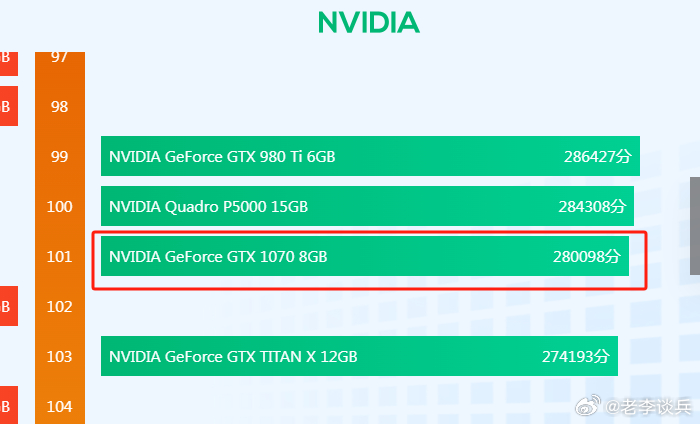
Task: Click rank number 103
Action: [59, 357]
